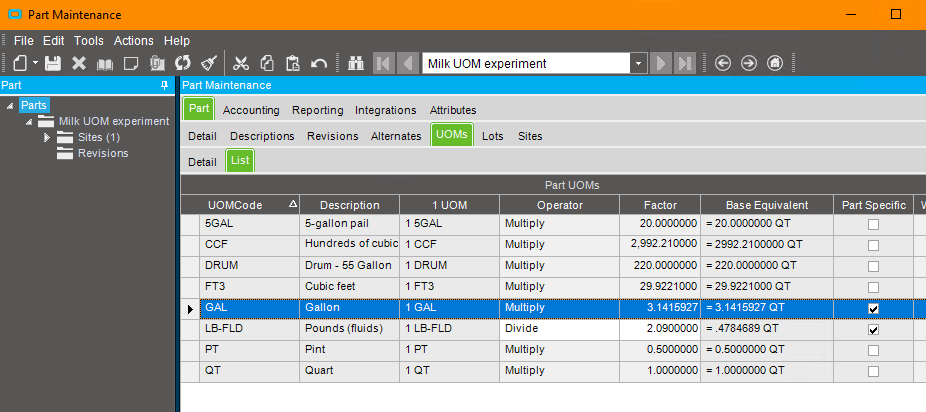Uncheck Part Specific for GAL row
The height and width of the screenshot is (412, 926).
pyautogui.click(x=873, y=309)
